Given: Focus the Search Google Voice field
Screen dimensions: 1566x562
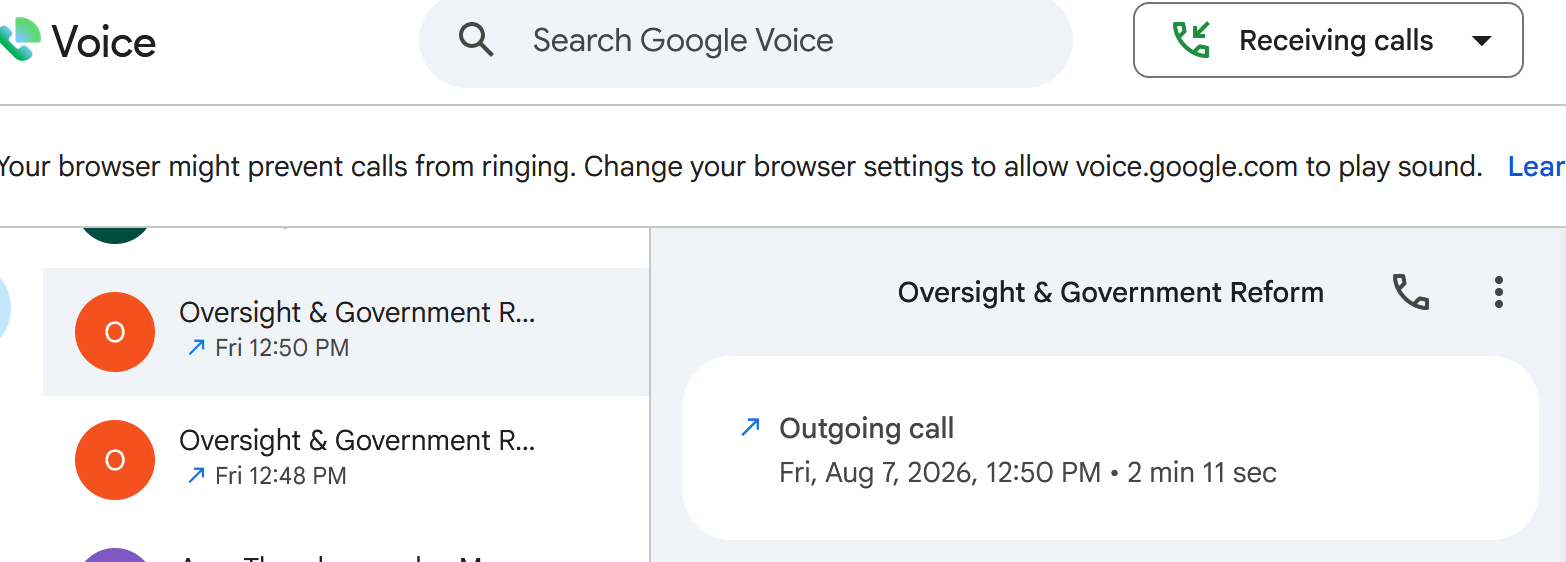Looking at the screenshot, I should (746, 40).
